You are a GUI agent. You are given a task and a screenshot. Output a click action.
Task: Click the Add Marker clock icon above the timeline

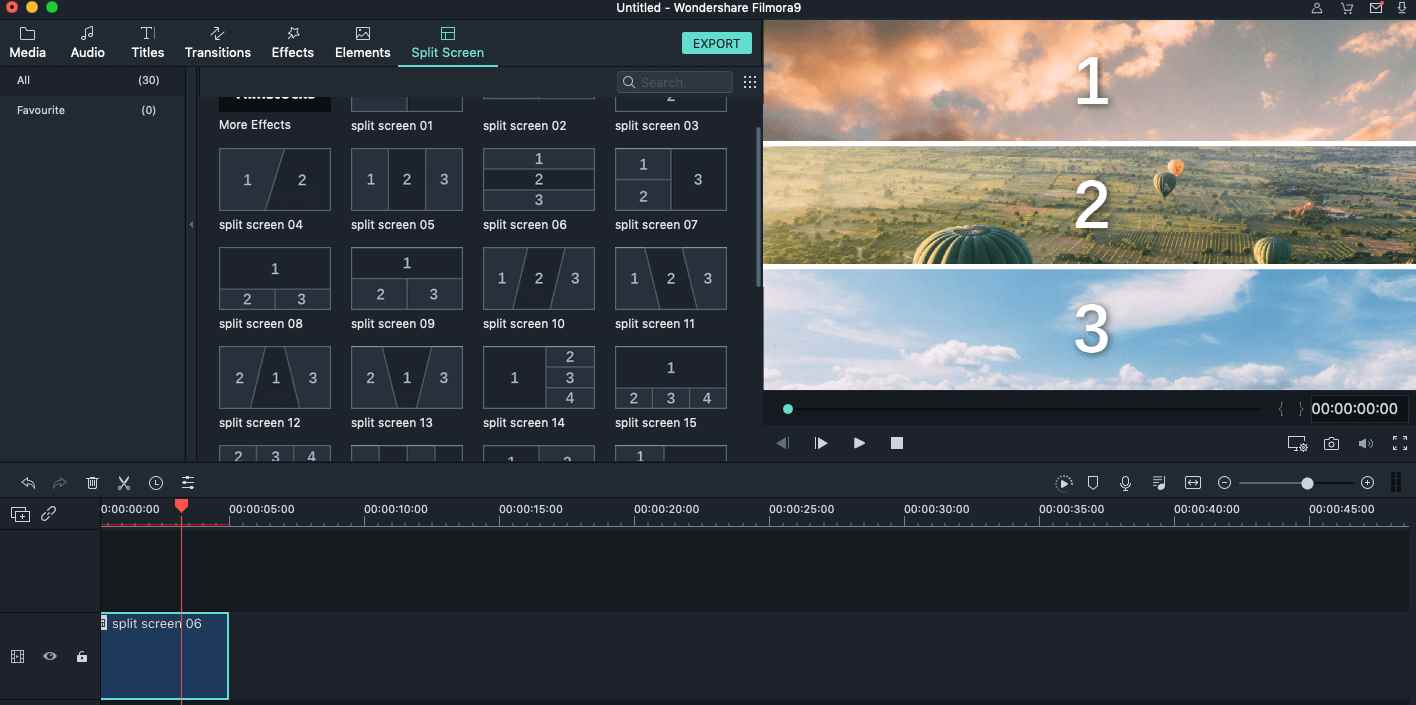coord(156,482)
